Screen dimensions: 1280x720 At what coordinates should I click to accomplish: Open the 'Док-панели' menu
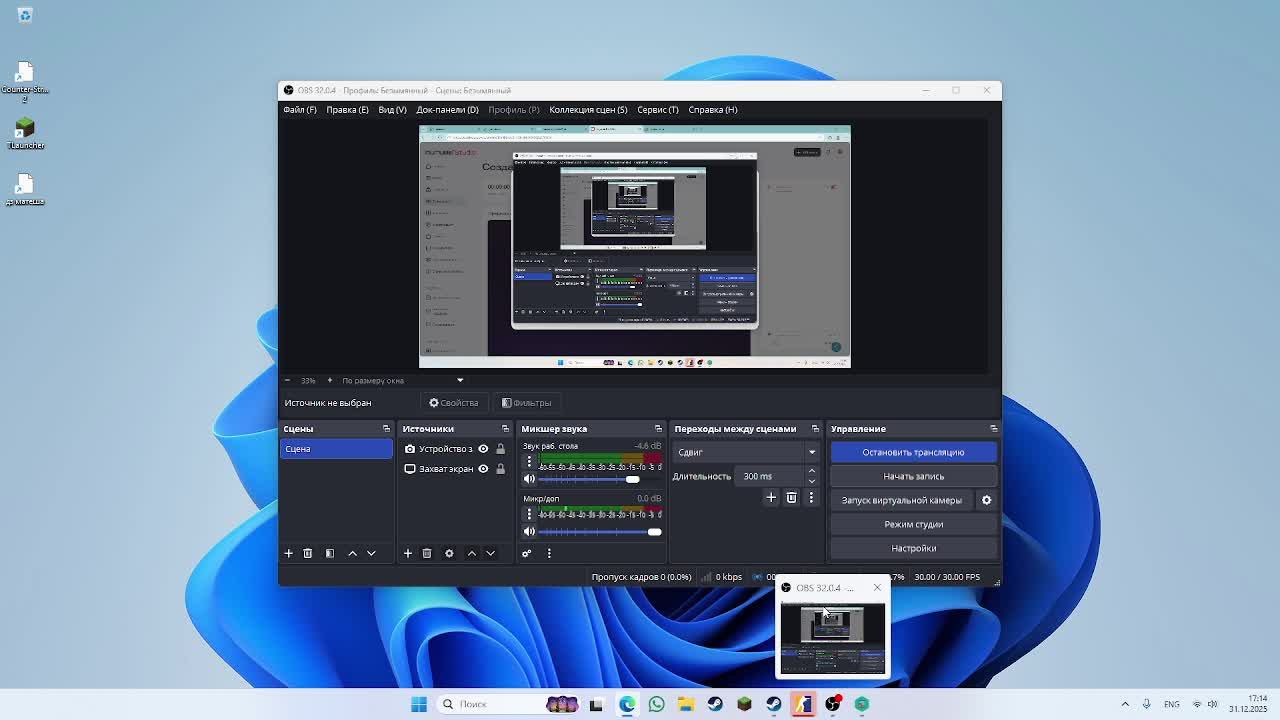(447, 110)
